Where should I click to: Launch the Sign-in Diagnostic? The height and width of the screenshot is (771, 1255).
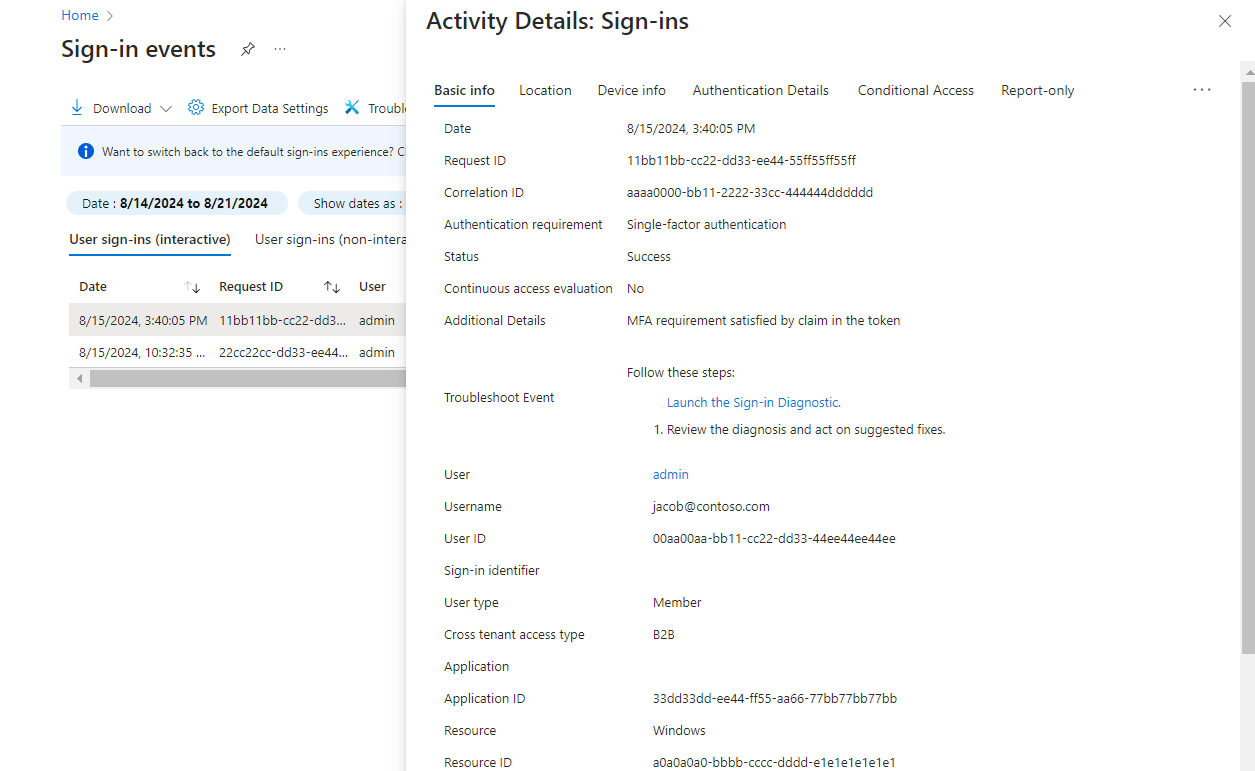pos(753,402)
